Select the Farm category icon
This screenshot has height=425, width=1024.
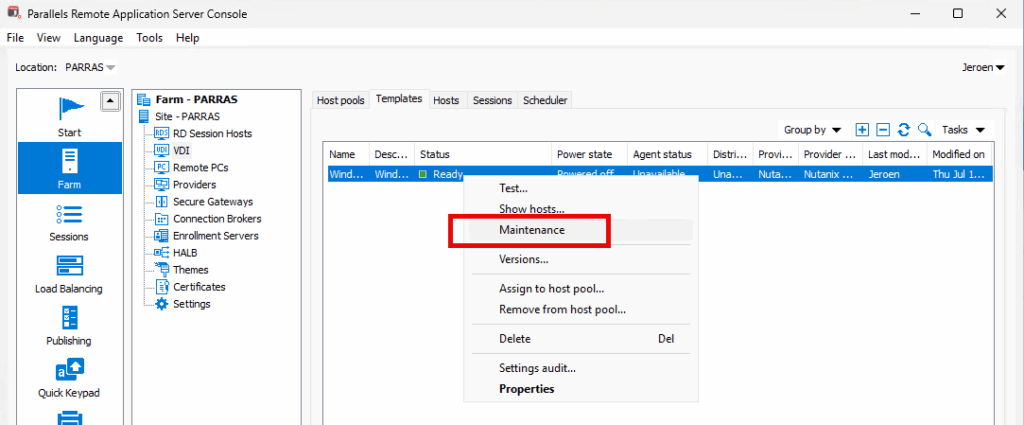[x=70, y=161]
